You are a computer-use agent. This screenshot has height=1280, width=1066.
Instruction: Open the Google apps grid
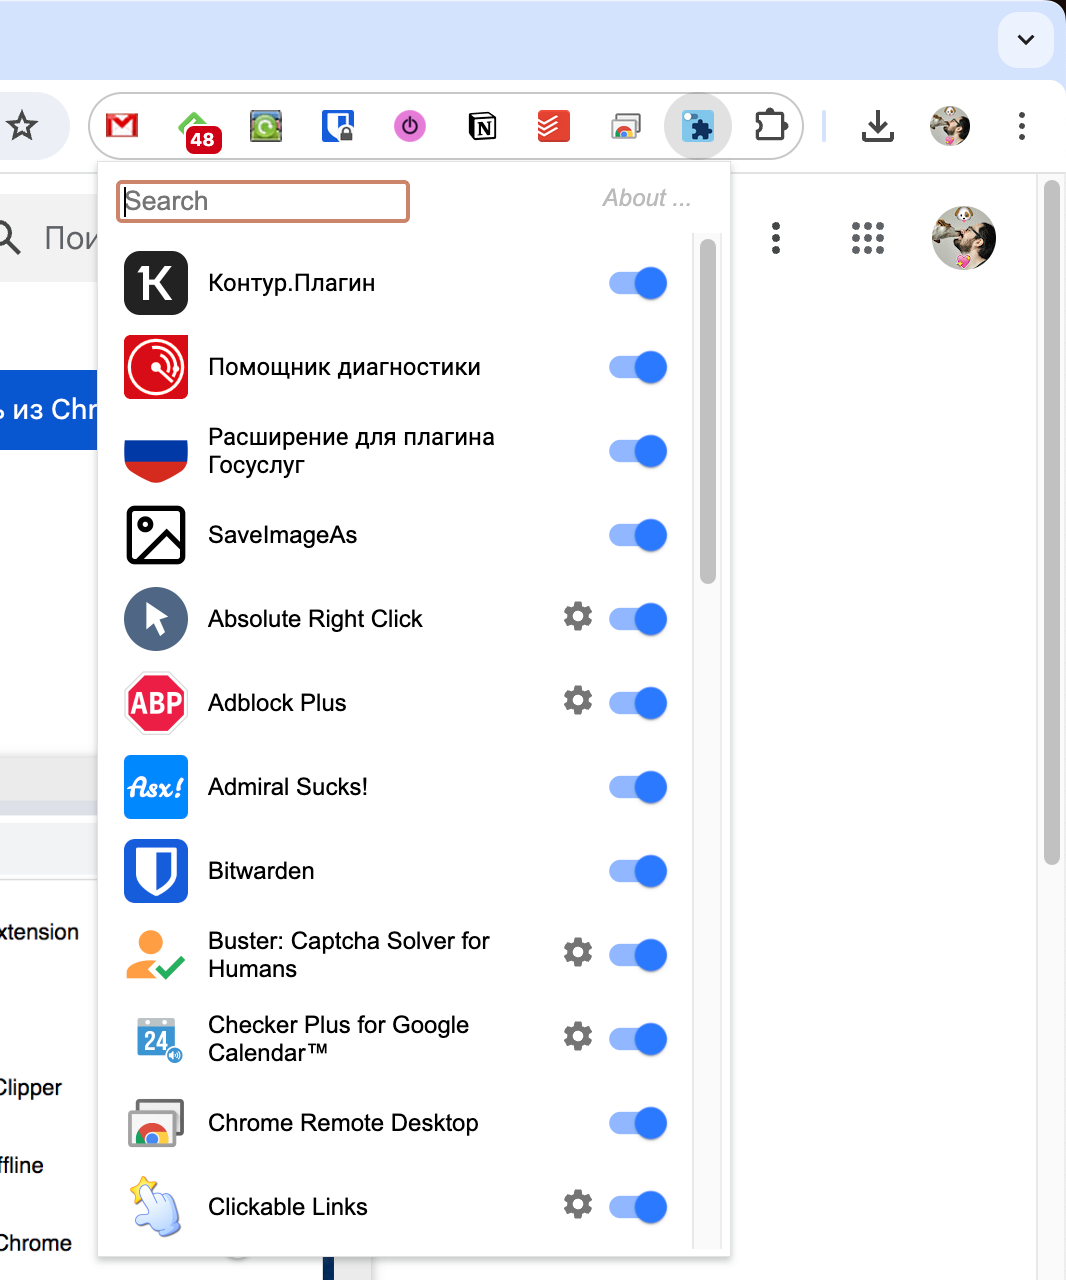(868, 238)
